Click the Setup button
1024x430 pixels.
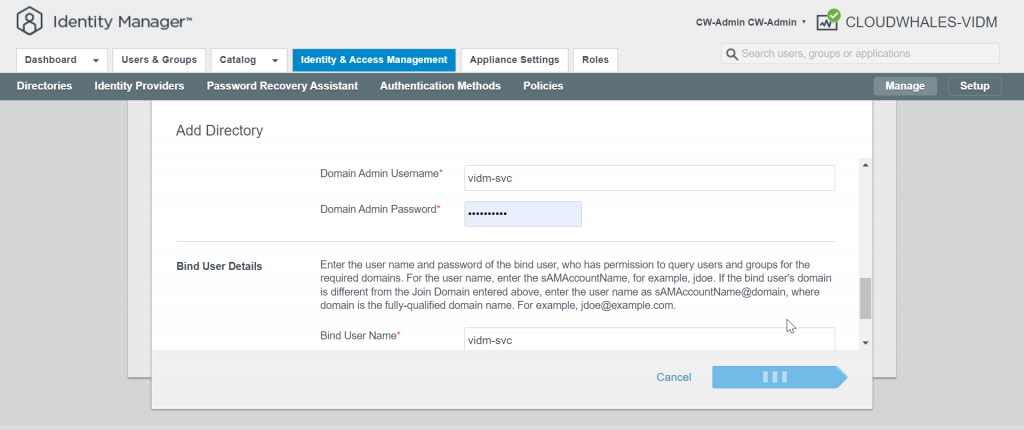(x=975, y=86)
